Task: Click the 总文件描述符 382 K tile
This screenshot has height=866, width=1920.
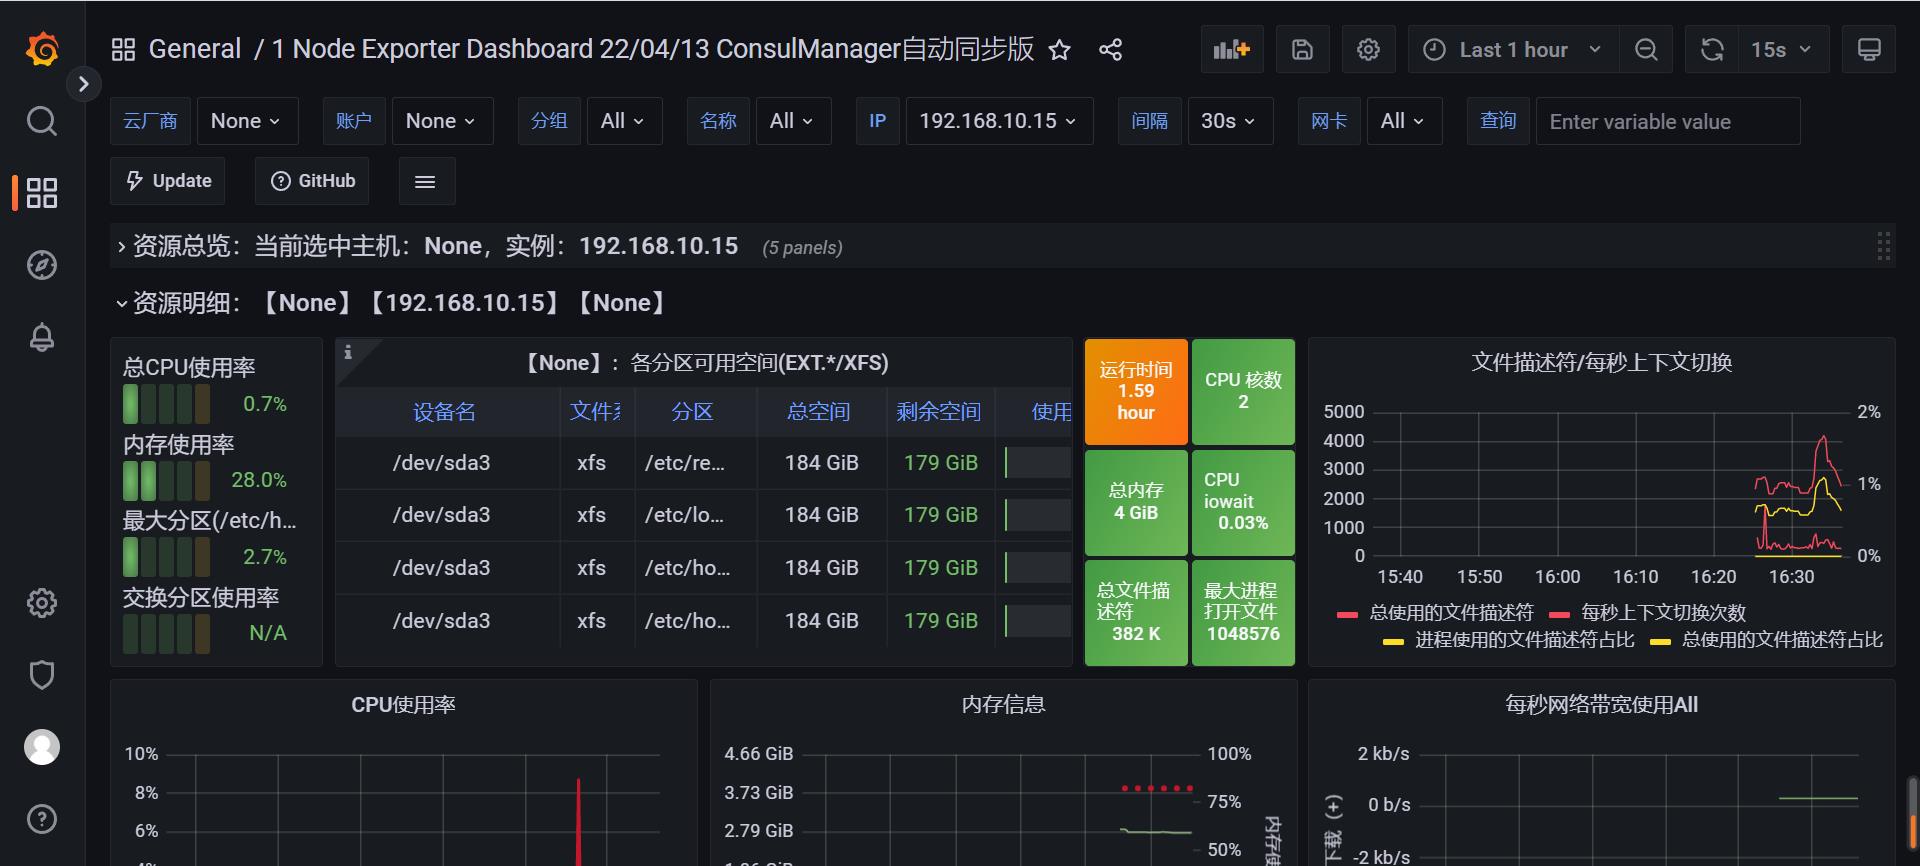Action: [x=1136, y=612]
